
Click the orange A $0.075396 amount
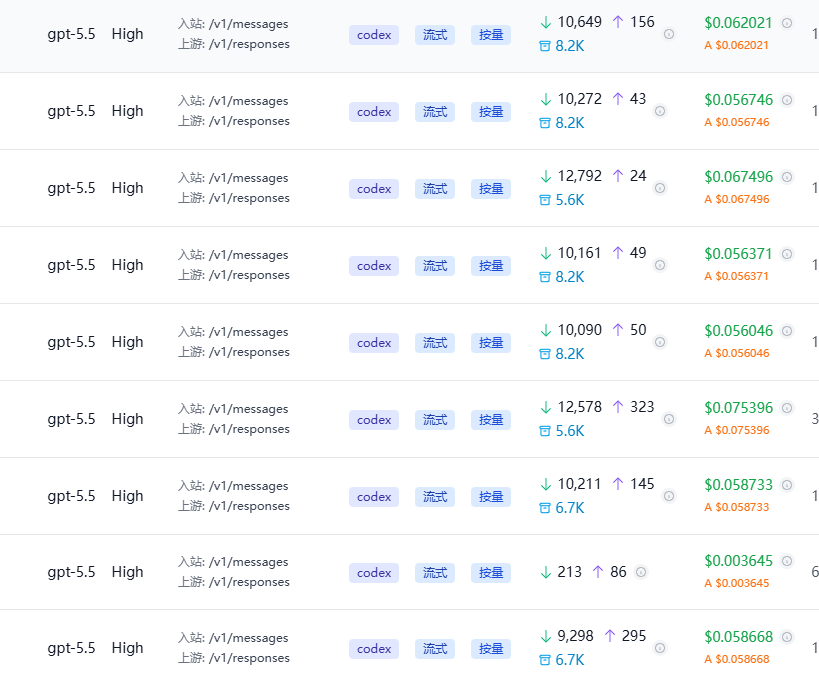(737, 430)
